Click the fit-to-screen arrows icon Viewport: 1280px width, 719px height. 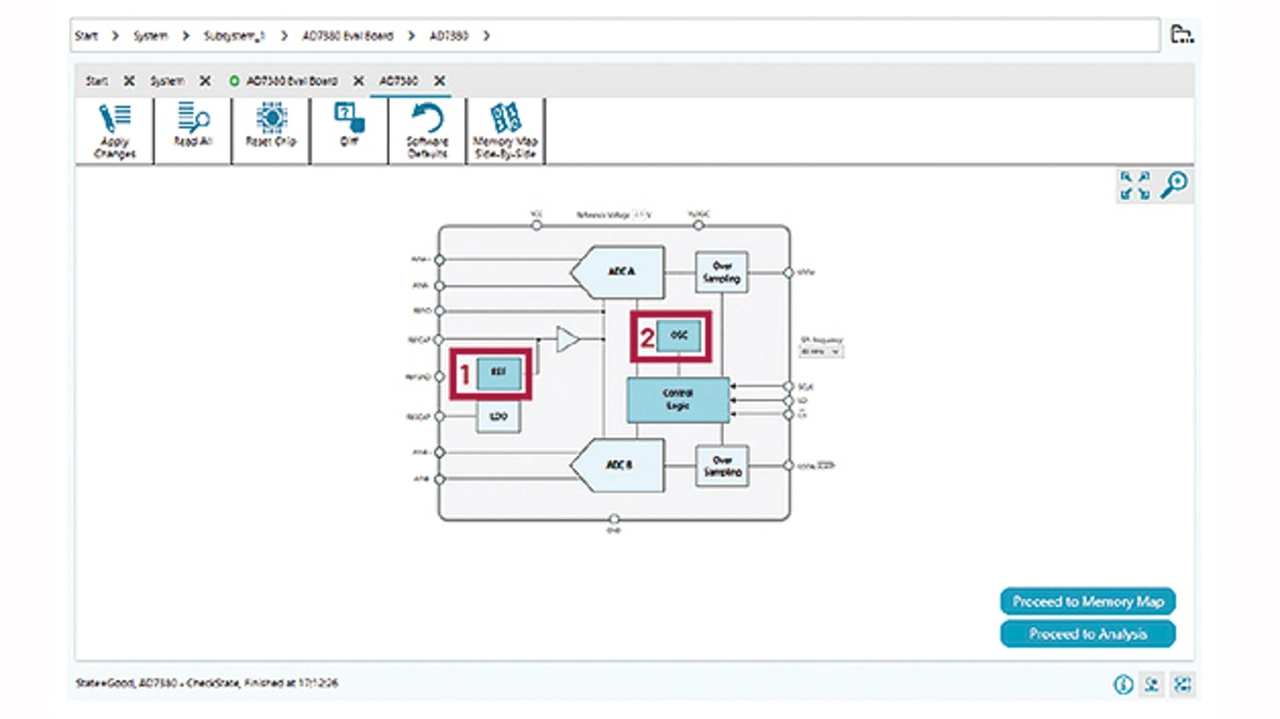[x=1135, y=185]
